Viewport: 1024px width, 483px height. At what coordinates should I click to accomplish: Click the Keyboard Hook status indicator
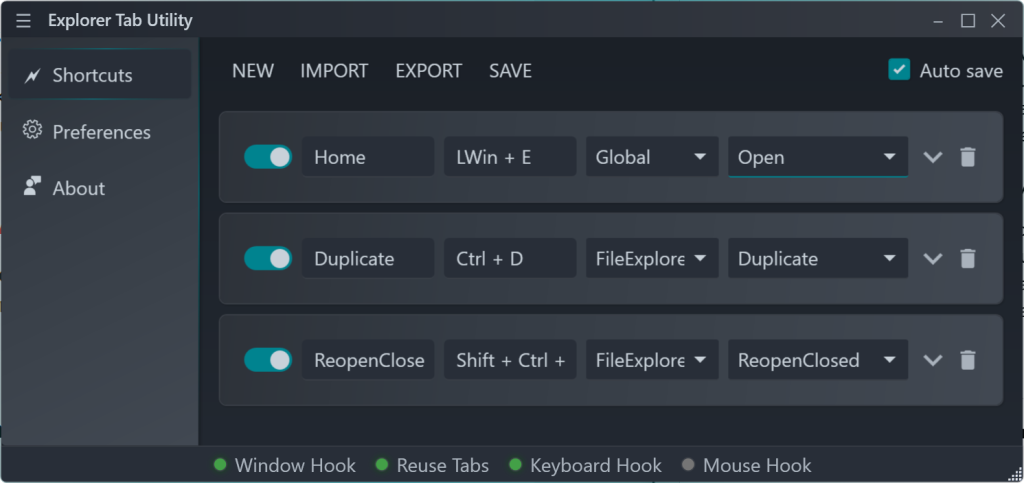point(585,465)
